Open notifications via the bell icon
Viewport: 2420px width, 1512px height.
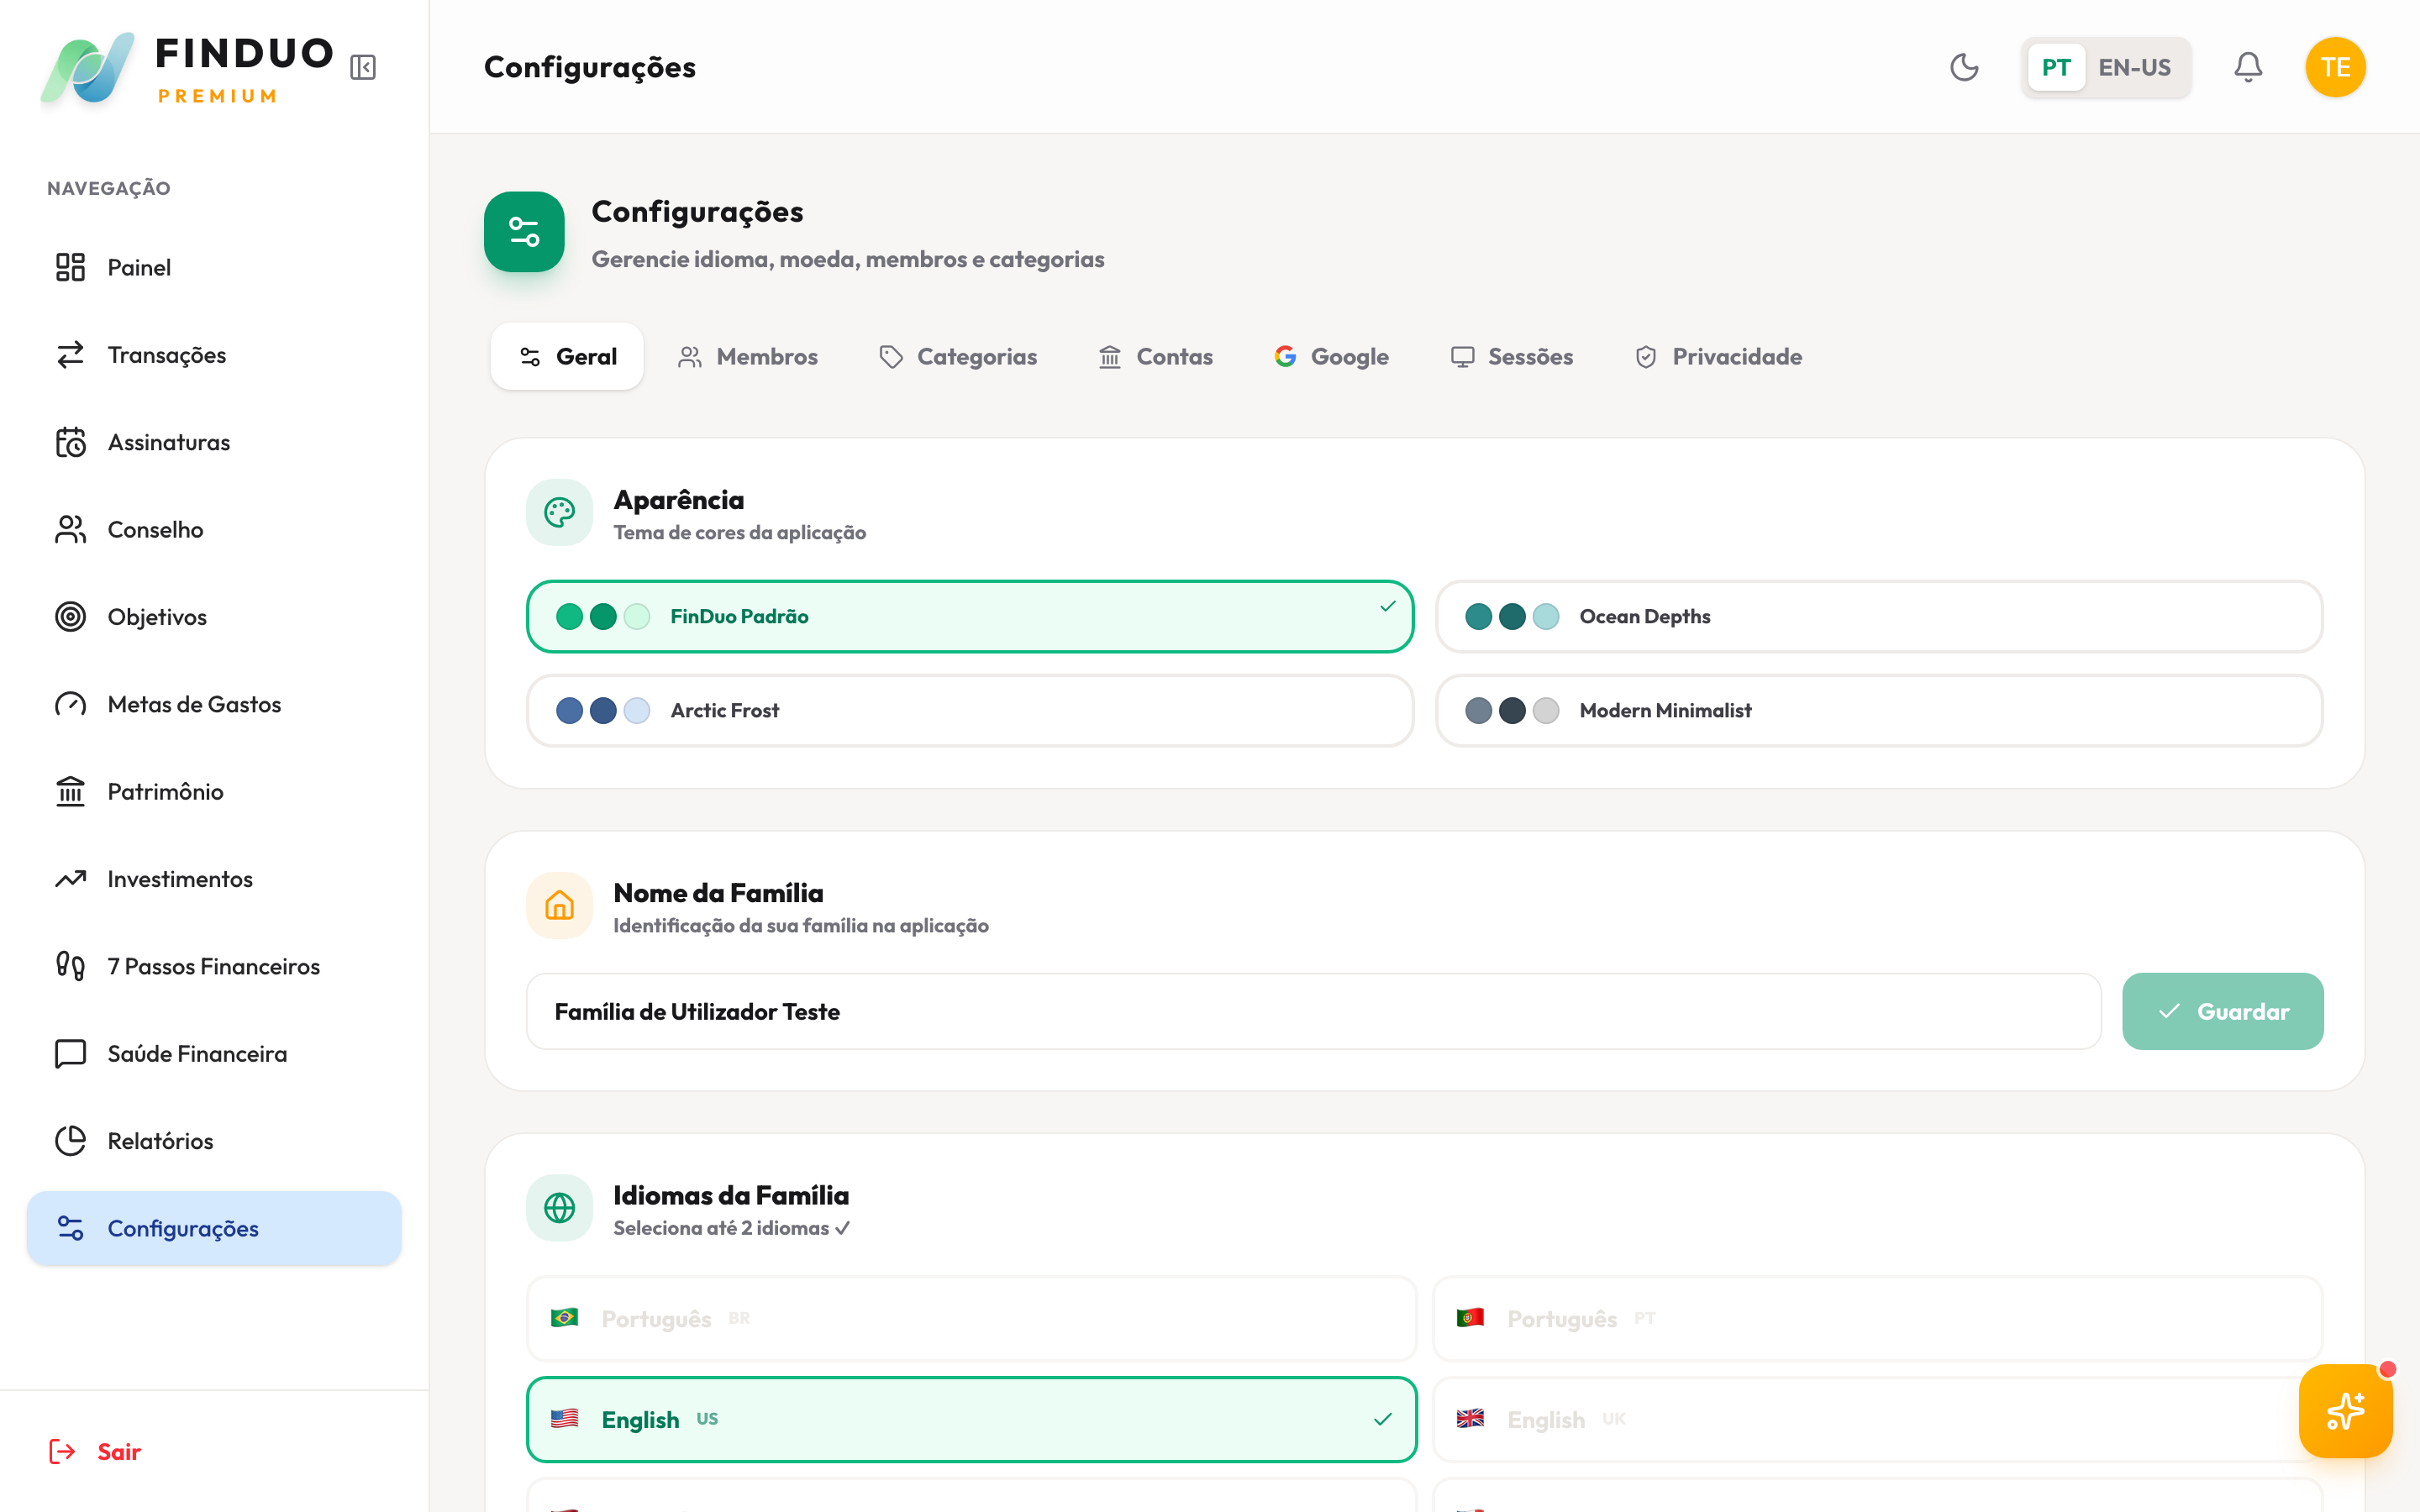pyautogui.click(x=2248, y=67)
